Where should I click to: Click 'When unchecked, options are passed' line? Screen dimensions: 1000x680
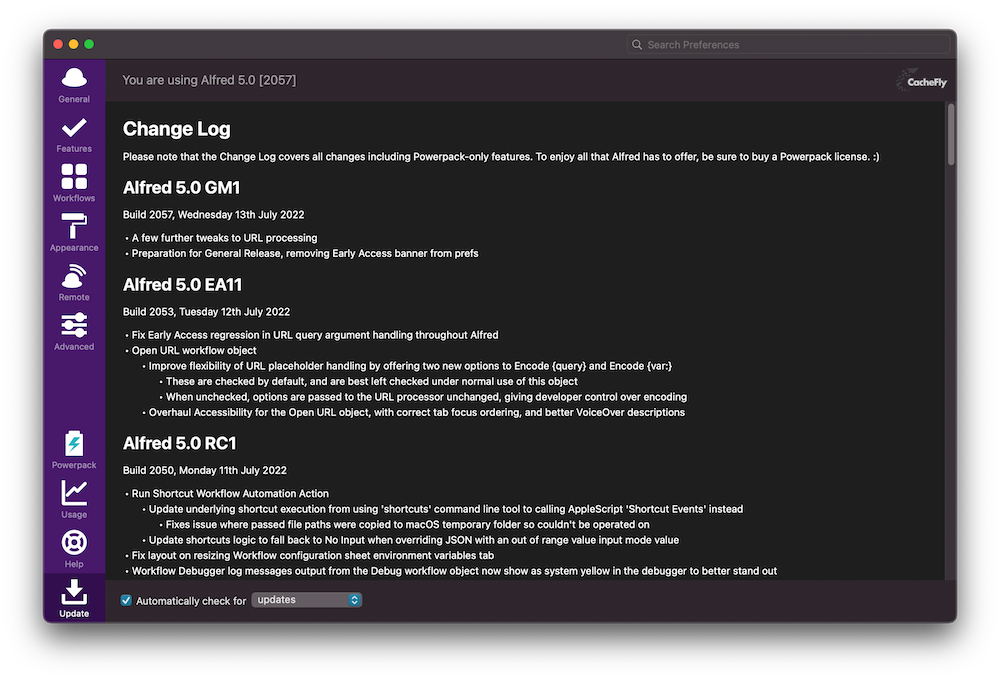[426, 397]
